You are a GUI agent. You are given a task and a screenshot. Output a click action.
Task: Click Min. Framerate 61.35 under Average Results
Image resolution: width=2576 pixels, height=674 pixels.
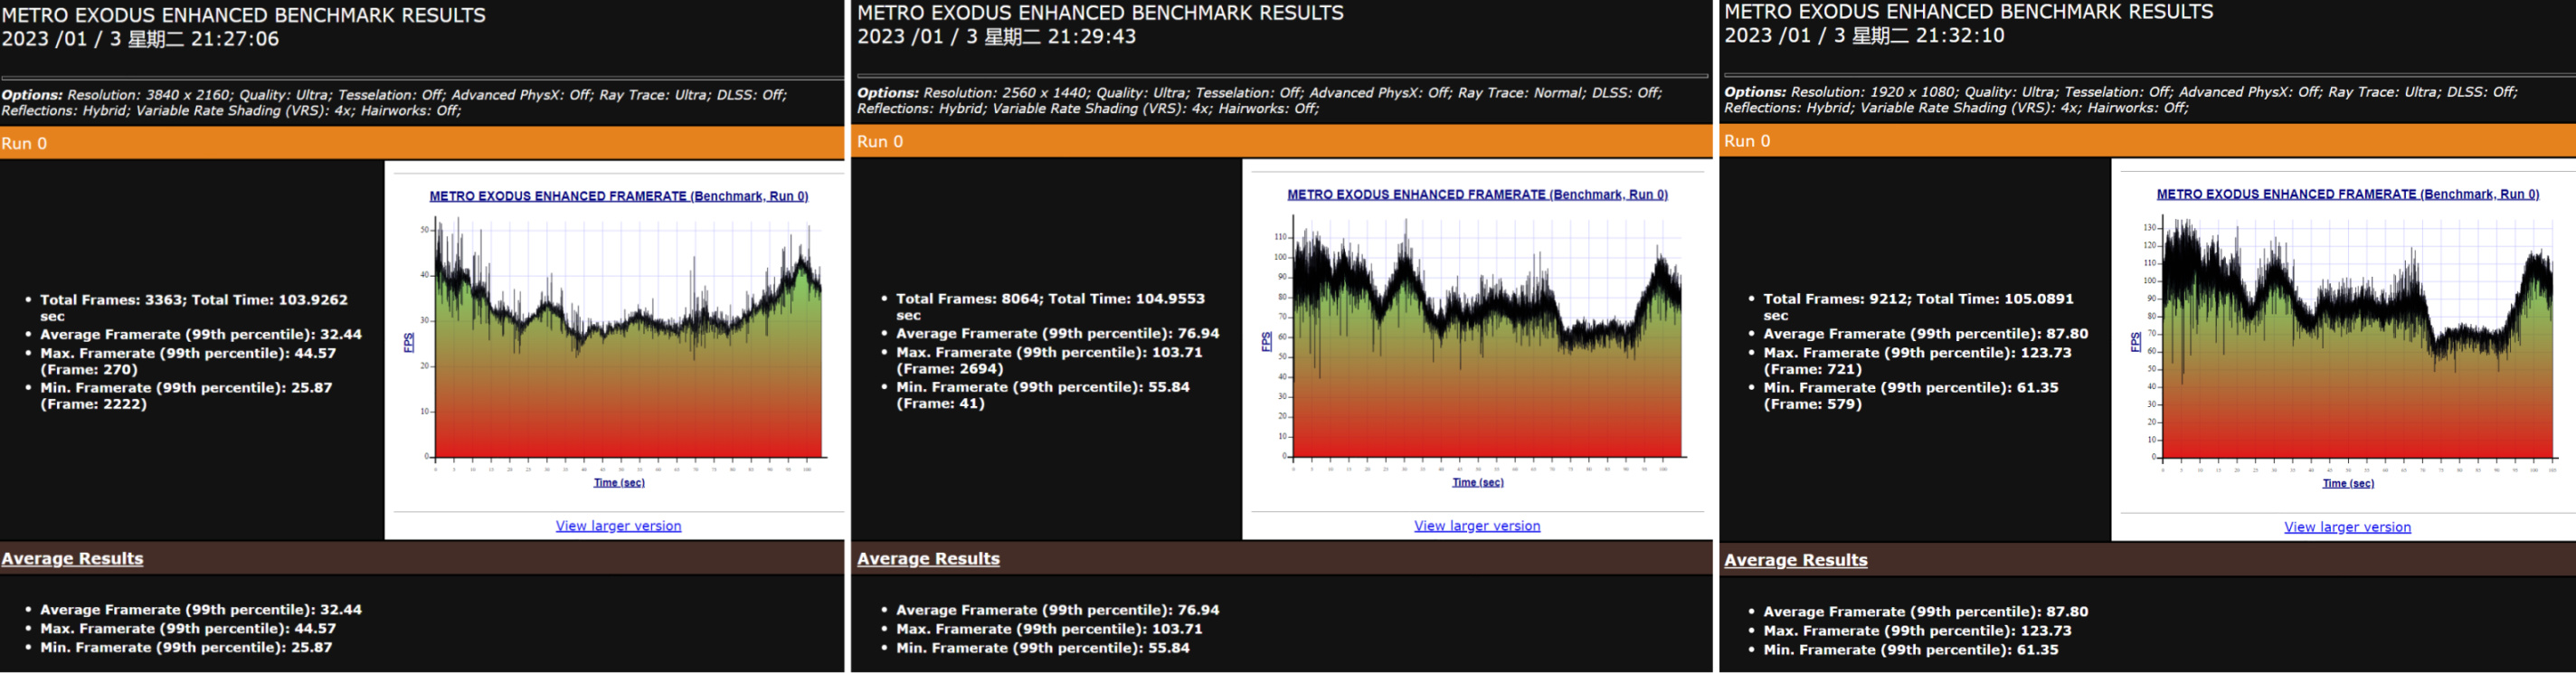(x=1911, y=650)
